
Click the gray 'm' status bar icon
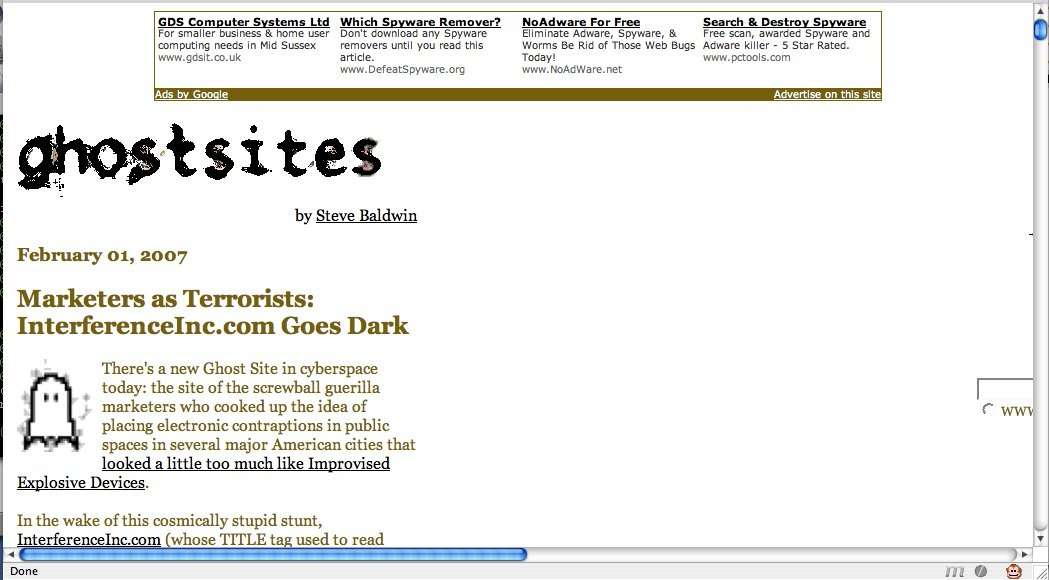[x=955, y=571]
